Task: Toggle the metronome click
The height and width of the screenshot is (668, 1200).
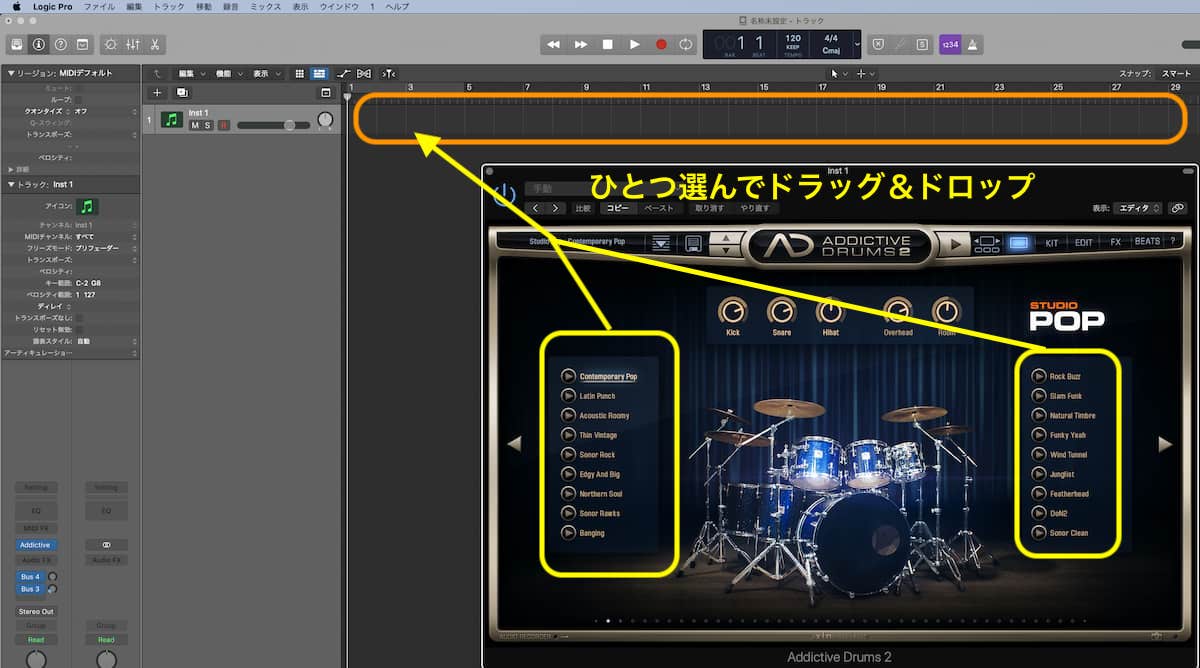Action: [973, 44]
